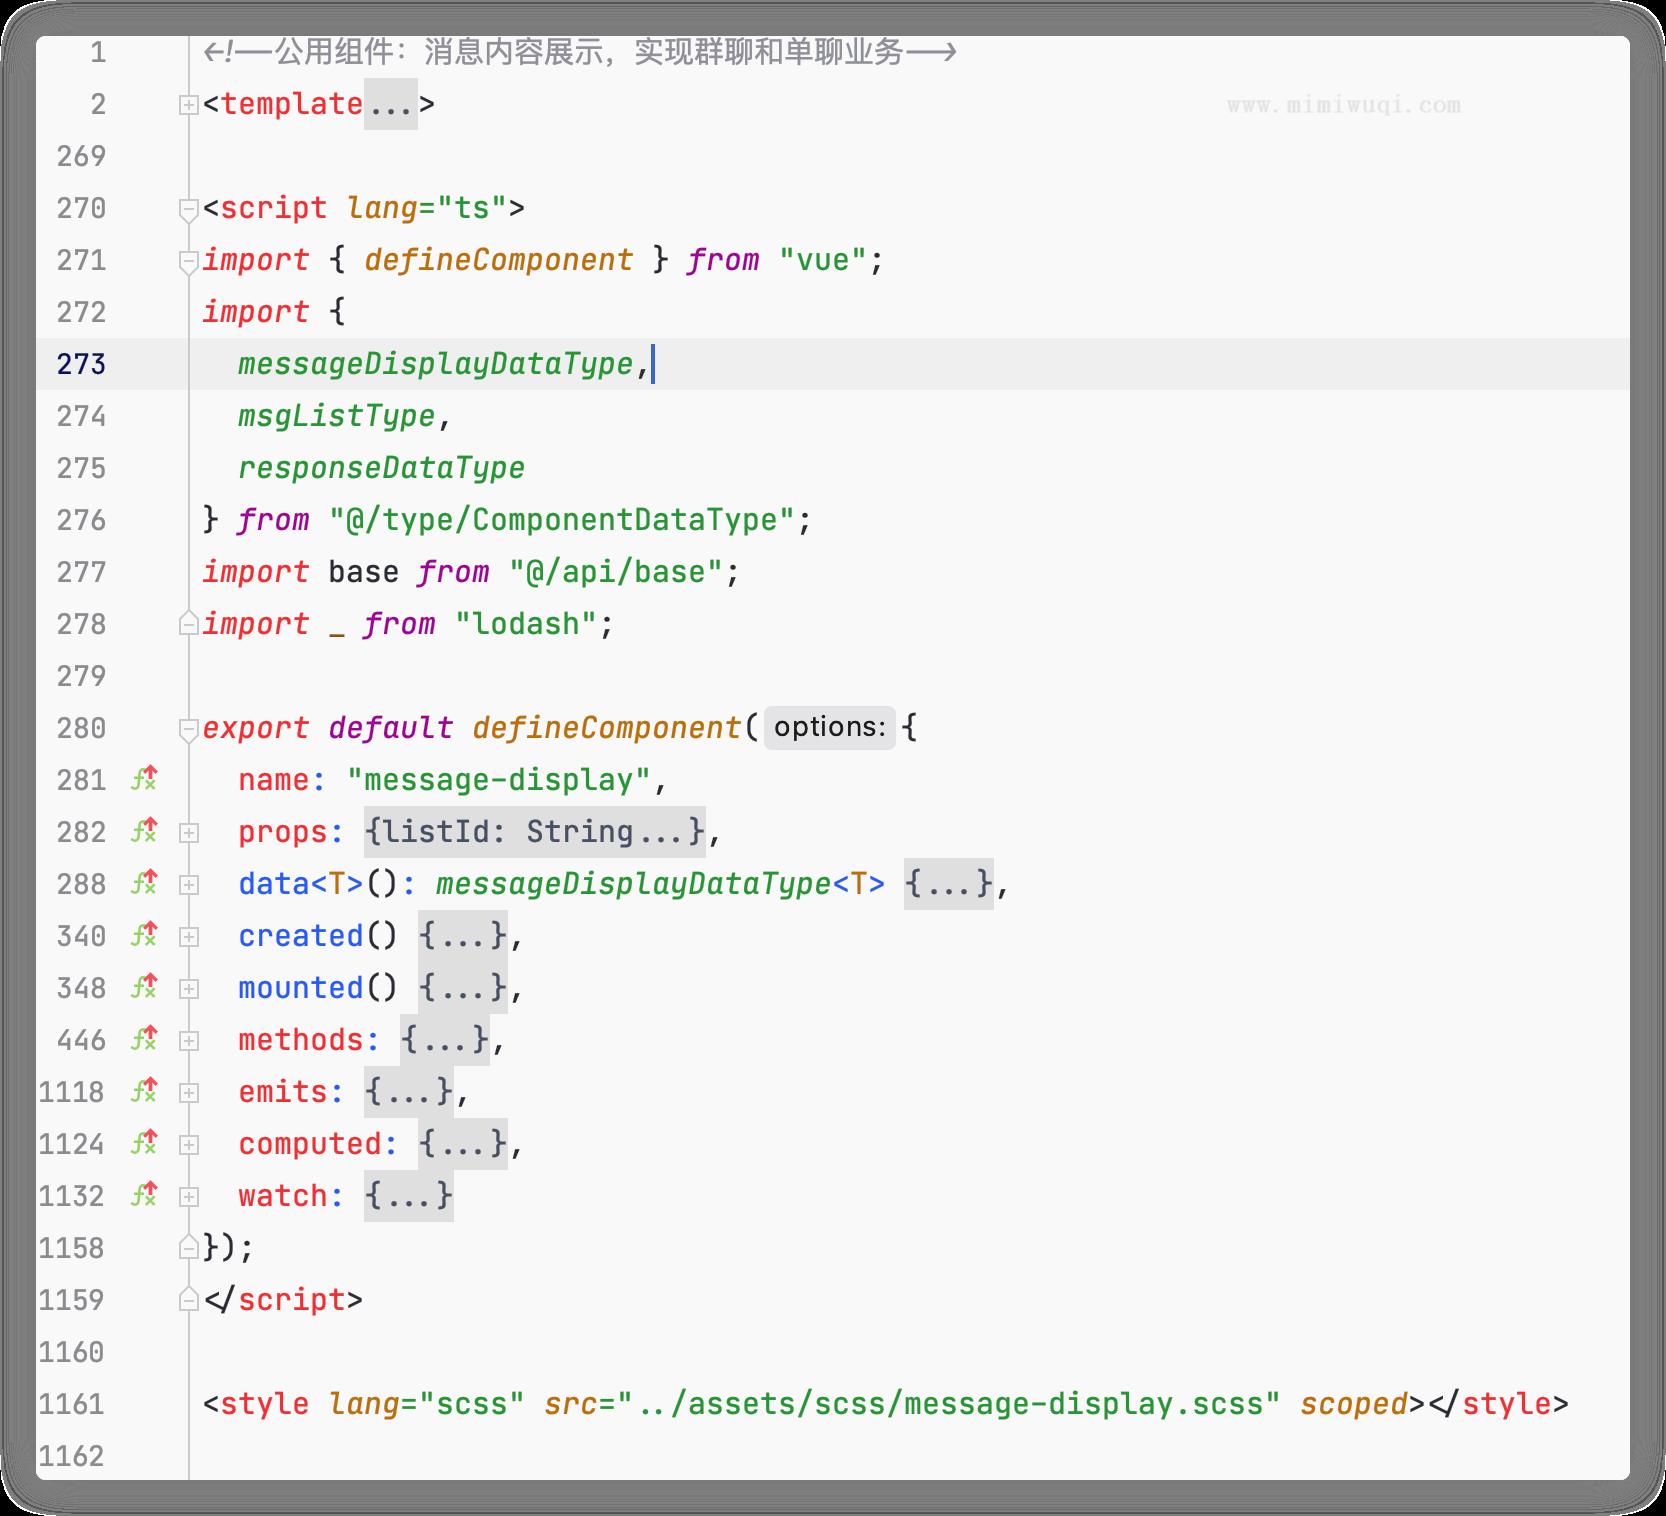Screen dimensions: 1666x1516
Task: Click the override gutter icon beside emits
Action: [x=145, y=1091]
